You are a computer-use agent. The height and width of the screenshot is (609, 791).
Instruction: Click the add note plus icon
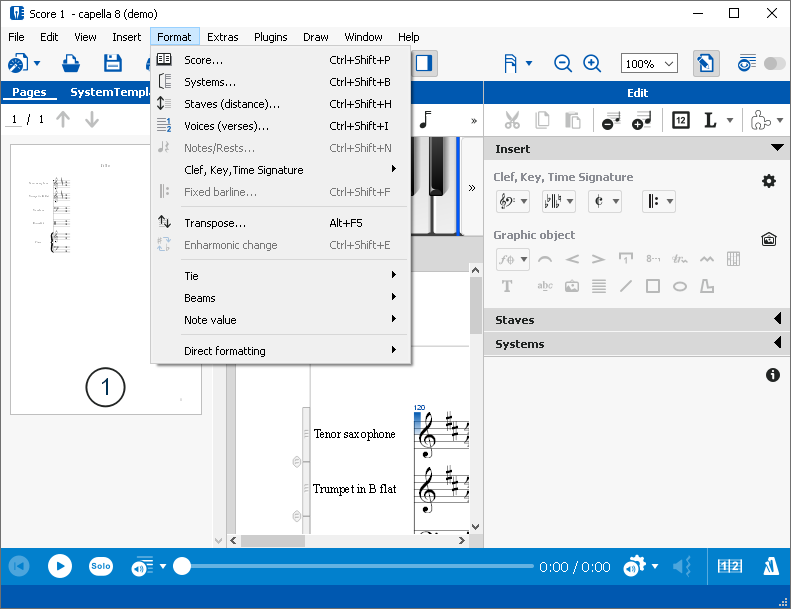(x=642, y=120)
